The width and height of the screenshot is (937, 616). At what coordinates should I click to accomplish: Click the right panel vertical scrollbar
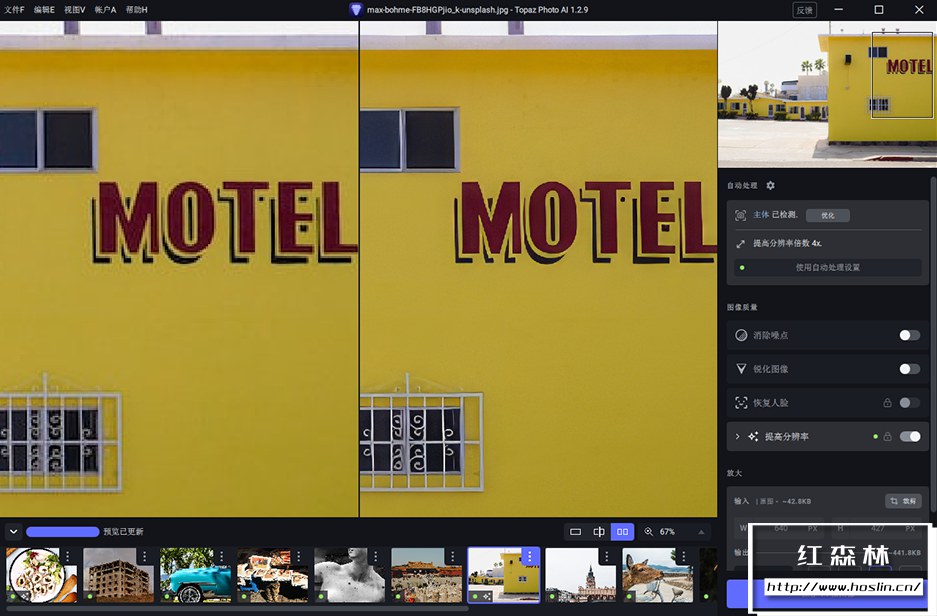point(933,344)
